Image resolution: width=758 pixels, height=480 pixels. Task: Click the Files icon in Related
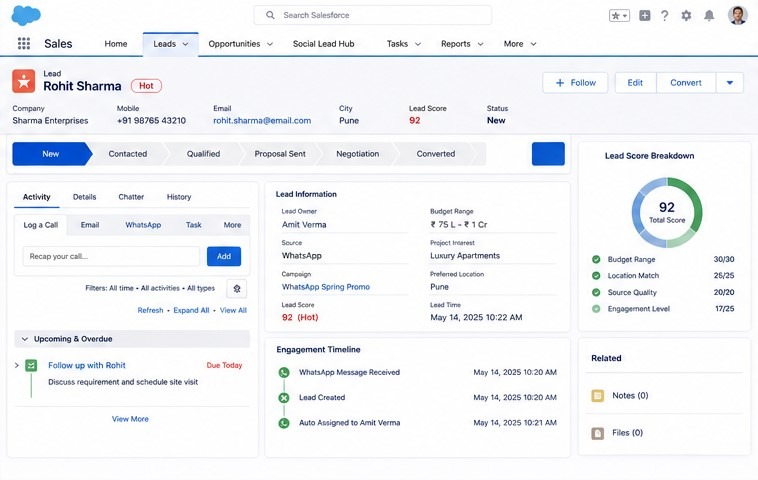click(x=598, y=433)
